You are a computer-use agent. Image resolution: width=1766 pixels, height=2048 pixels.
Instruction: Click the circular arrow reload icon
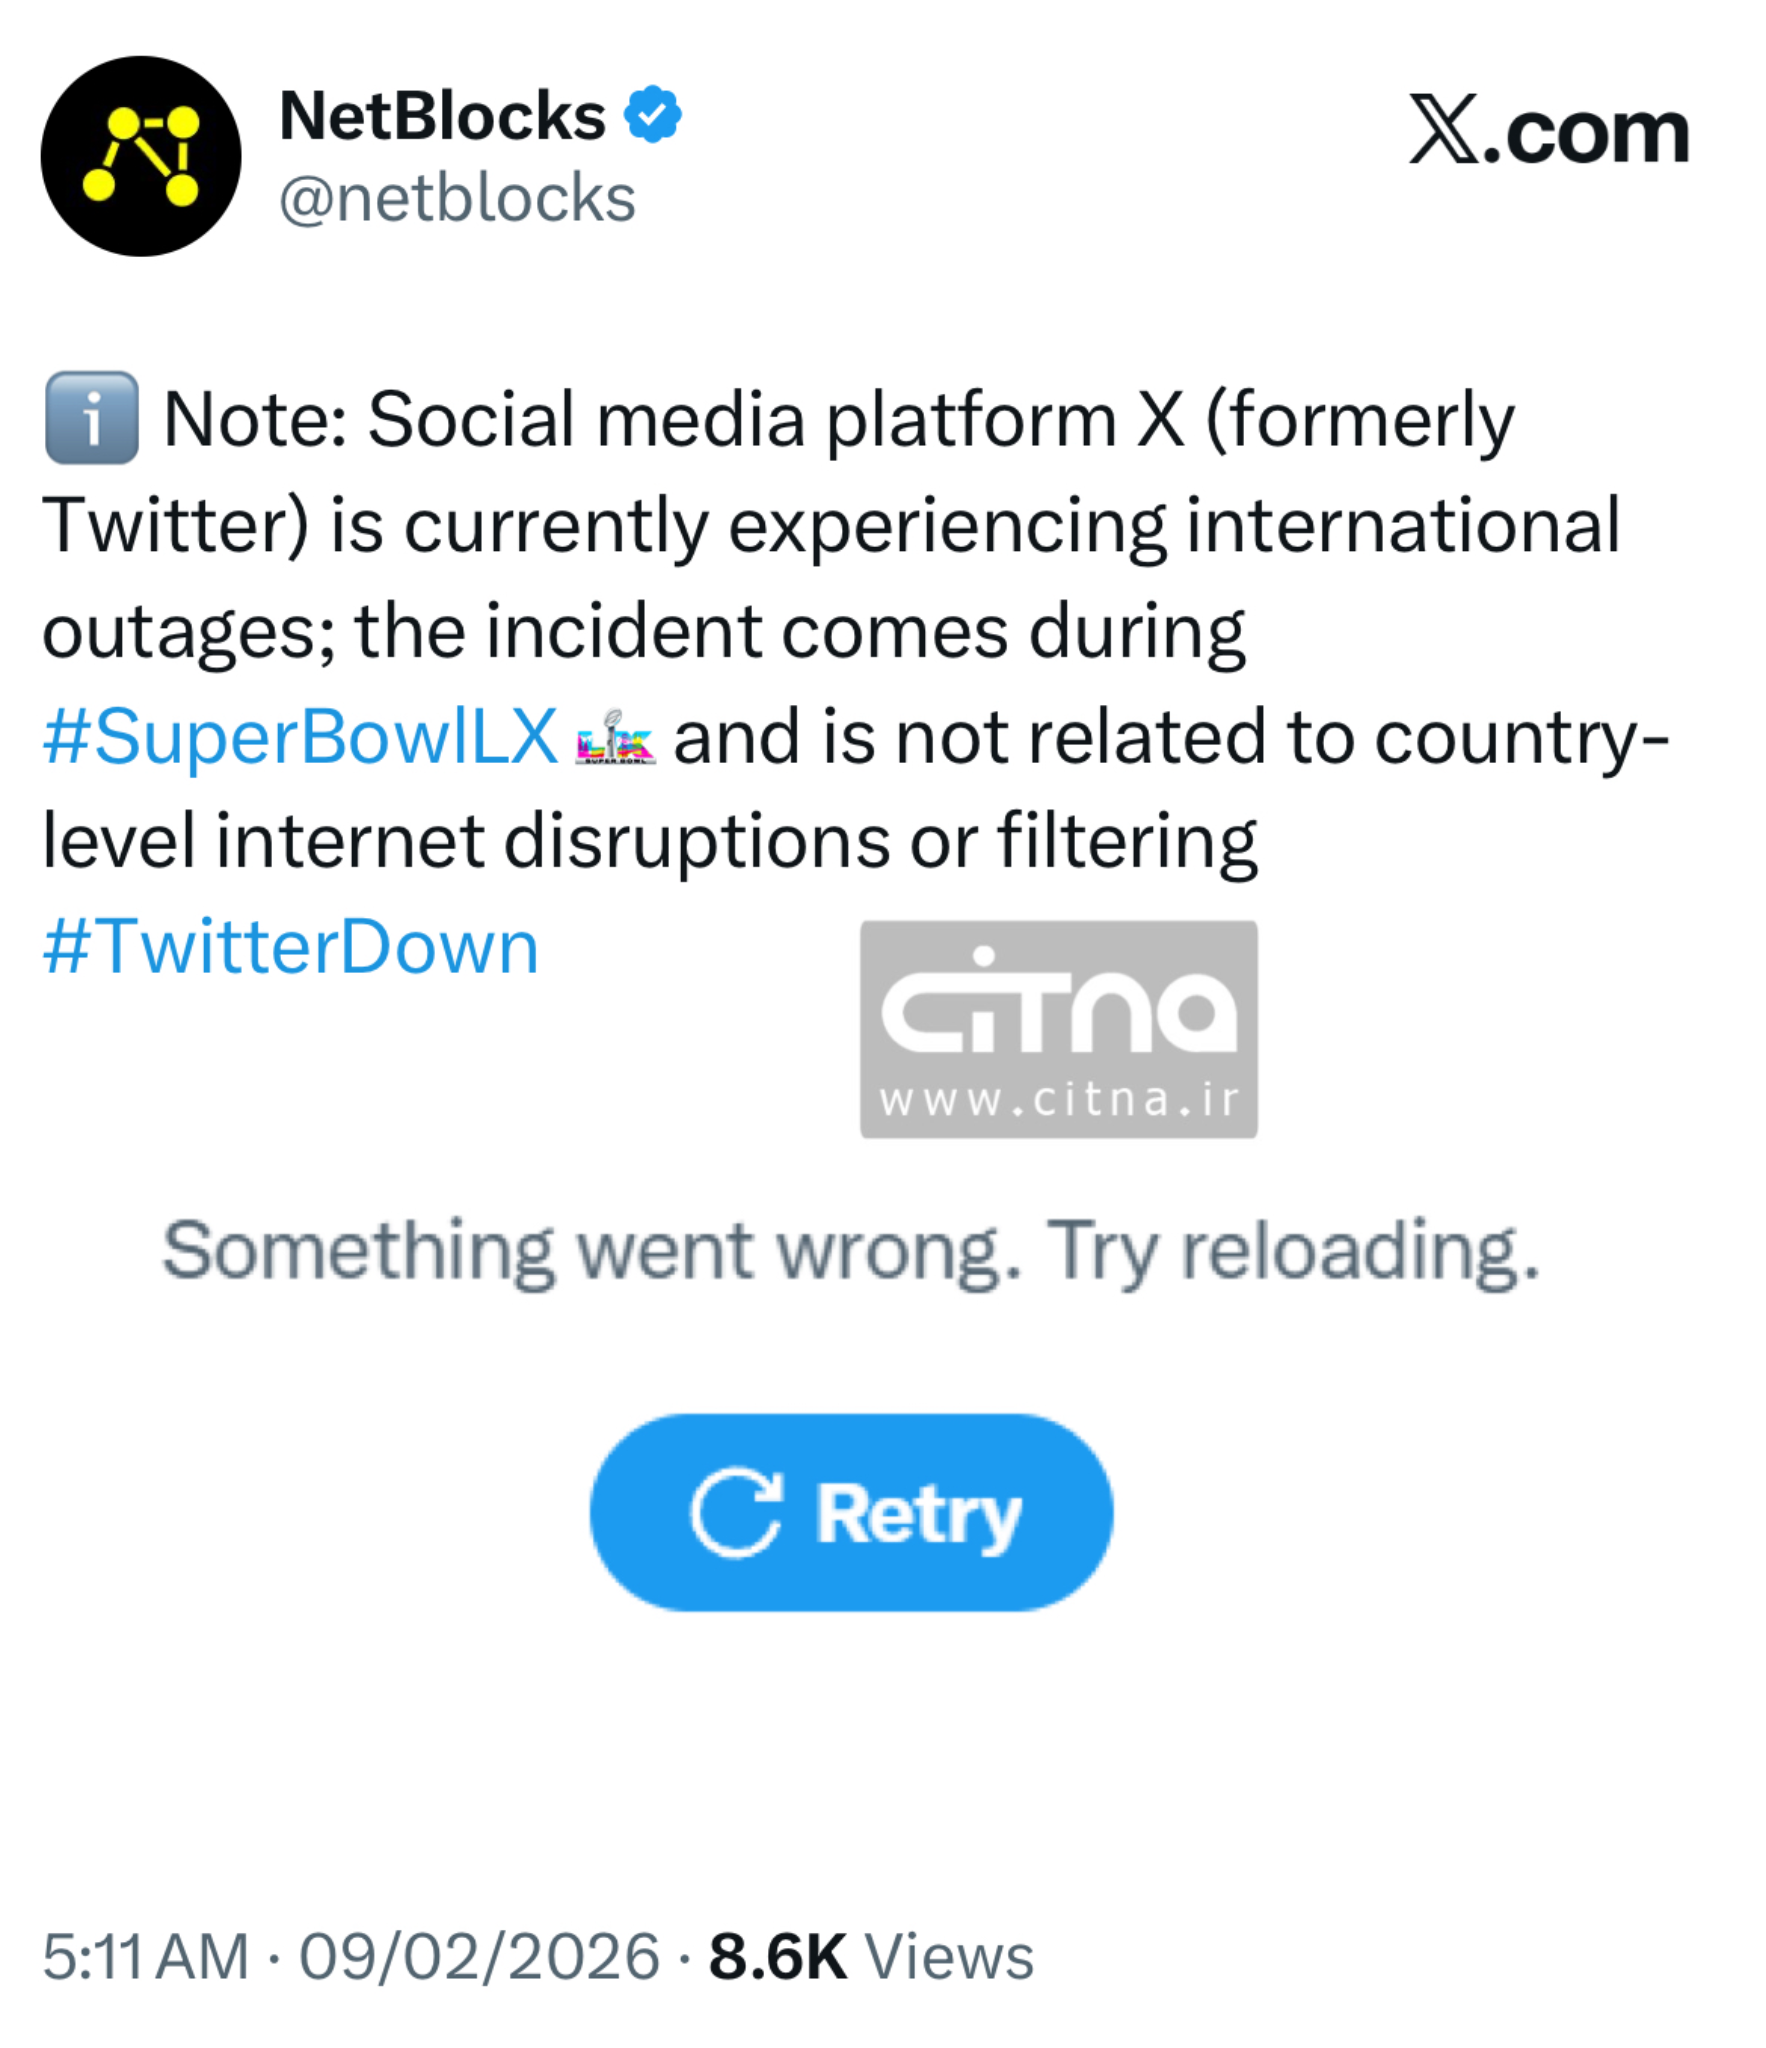click(x=736, y=1512)
